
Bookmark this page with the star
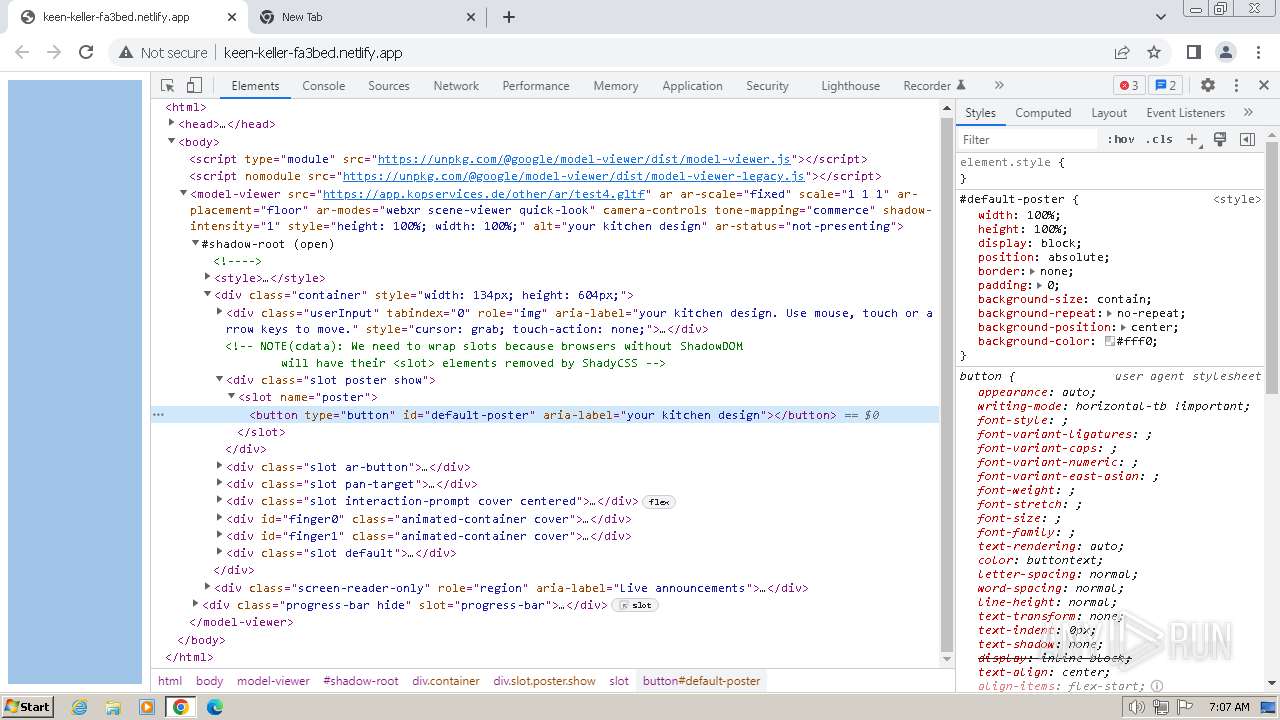[x=1154, y=52]
